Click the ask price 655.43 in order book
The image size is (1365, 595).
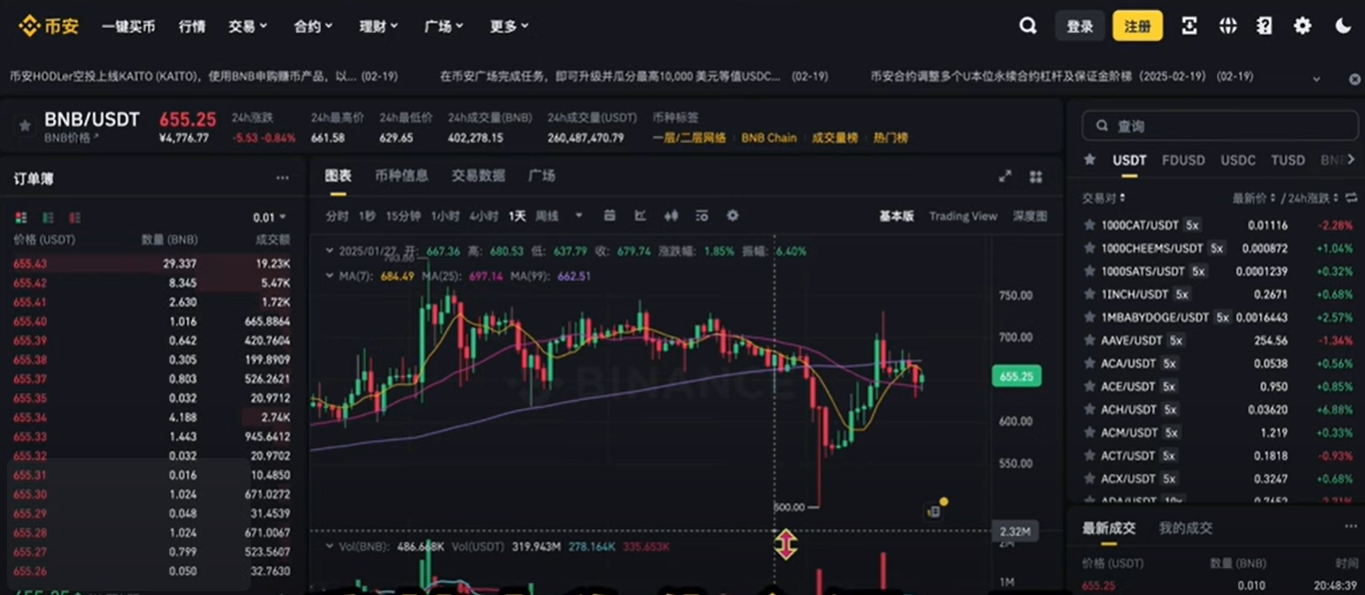point(30,264)
